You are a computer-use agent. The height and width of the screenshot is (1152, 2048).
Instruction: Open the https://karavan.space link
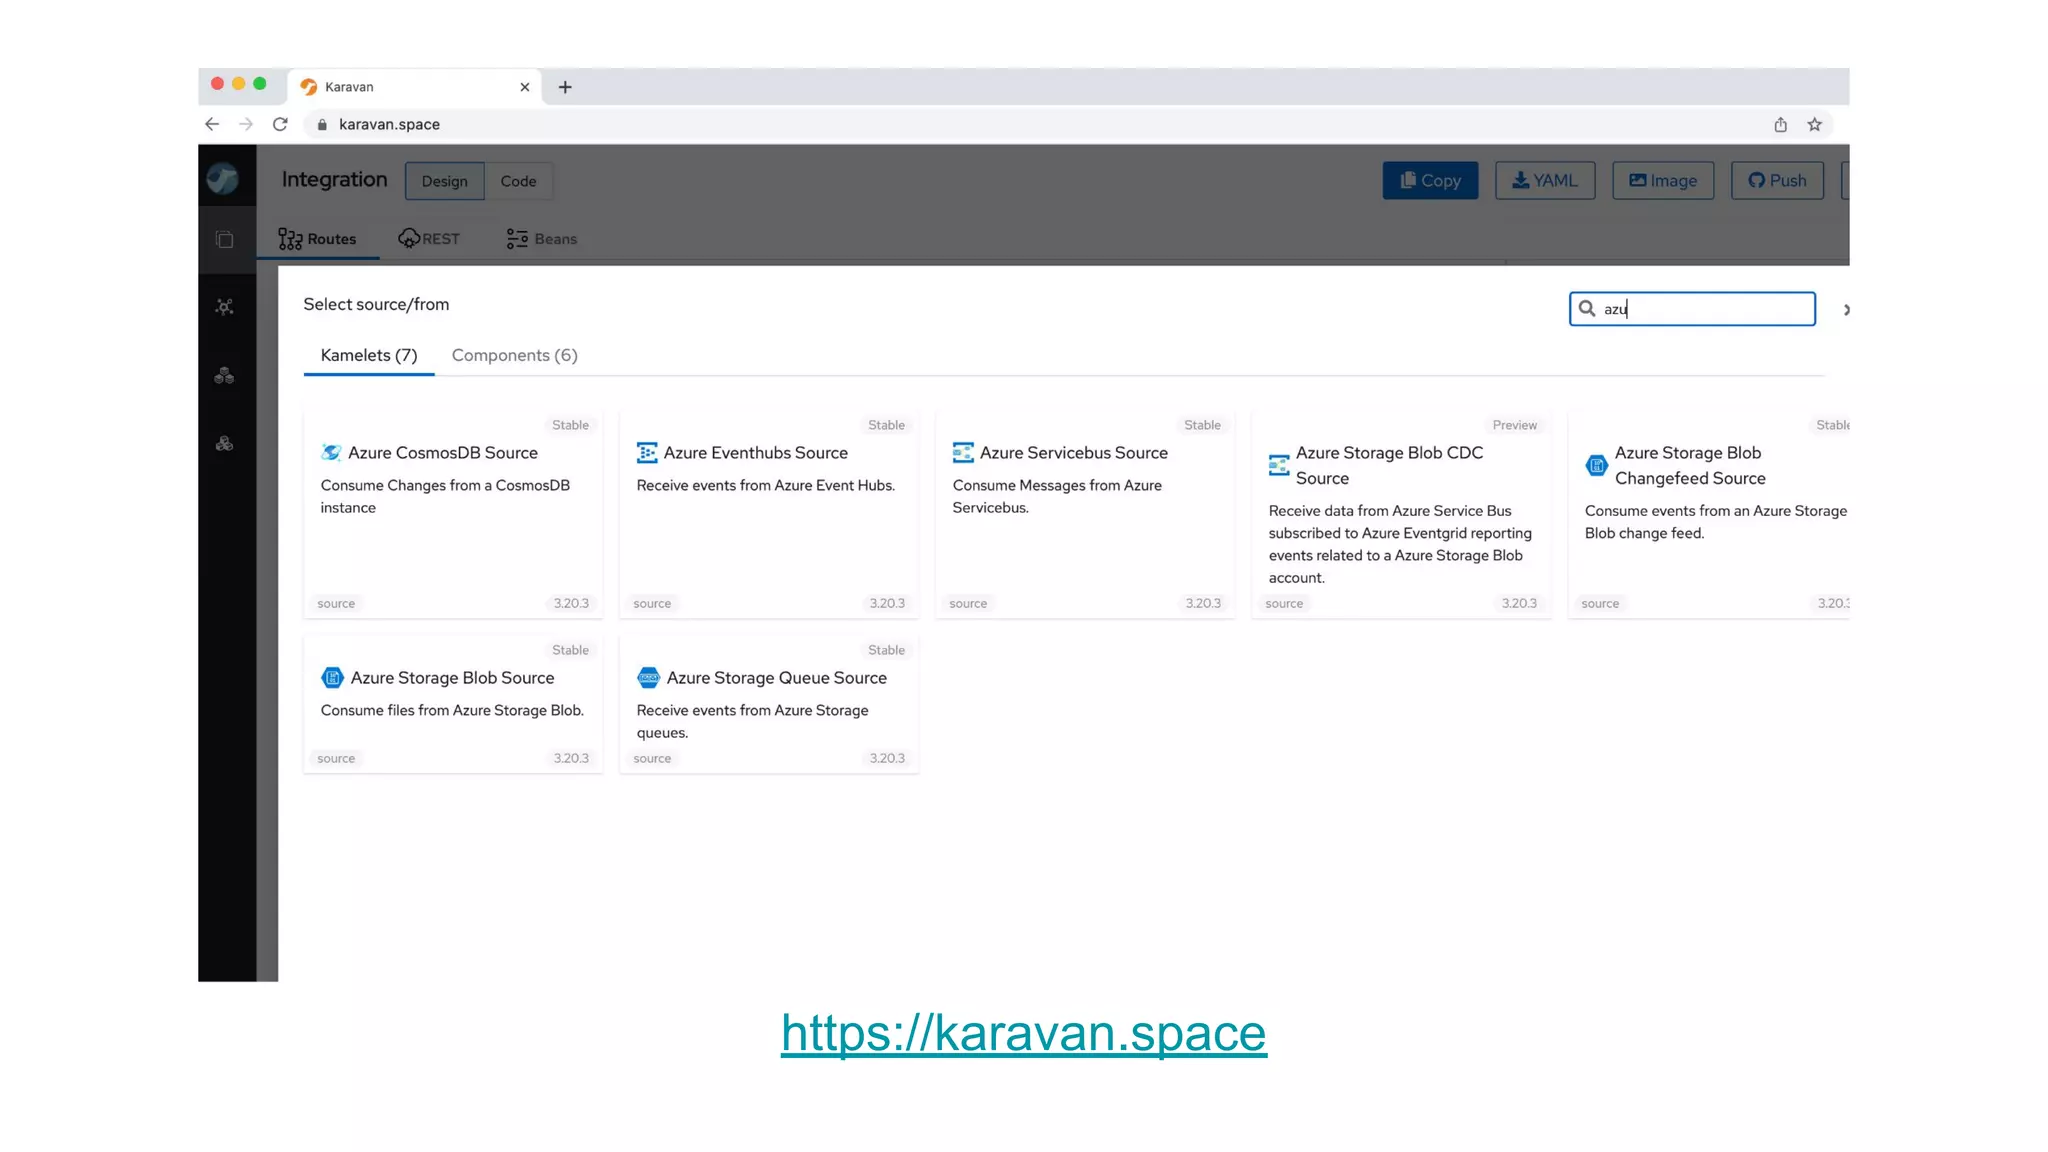click(1023, 1033)
